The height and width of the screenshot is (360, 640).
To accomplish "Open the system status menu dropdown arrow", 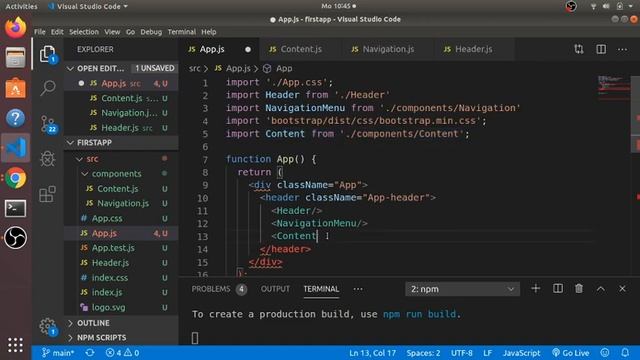I will point(631,7).
